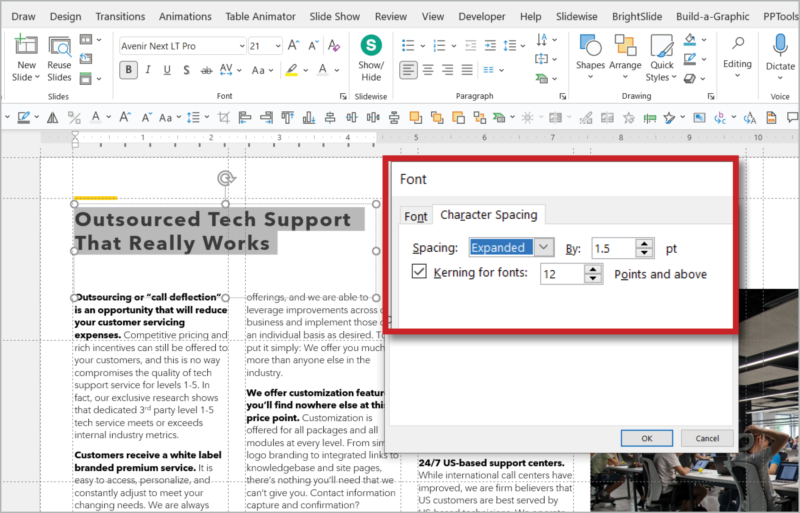
Task: Open the Transitions ribbon tab
Action: pyautogui.click(x=120, y=16)
